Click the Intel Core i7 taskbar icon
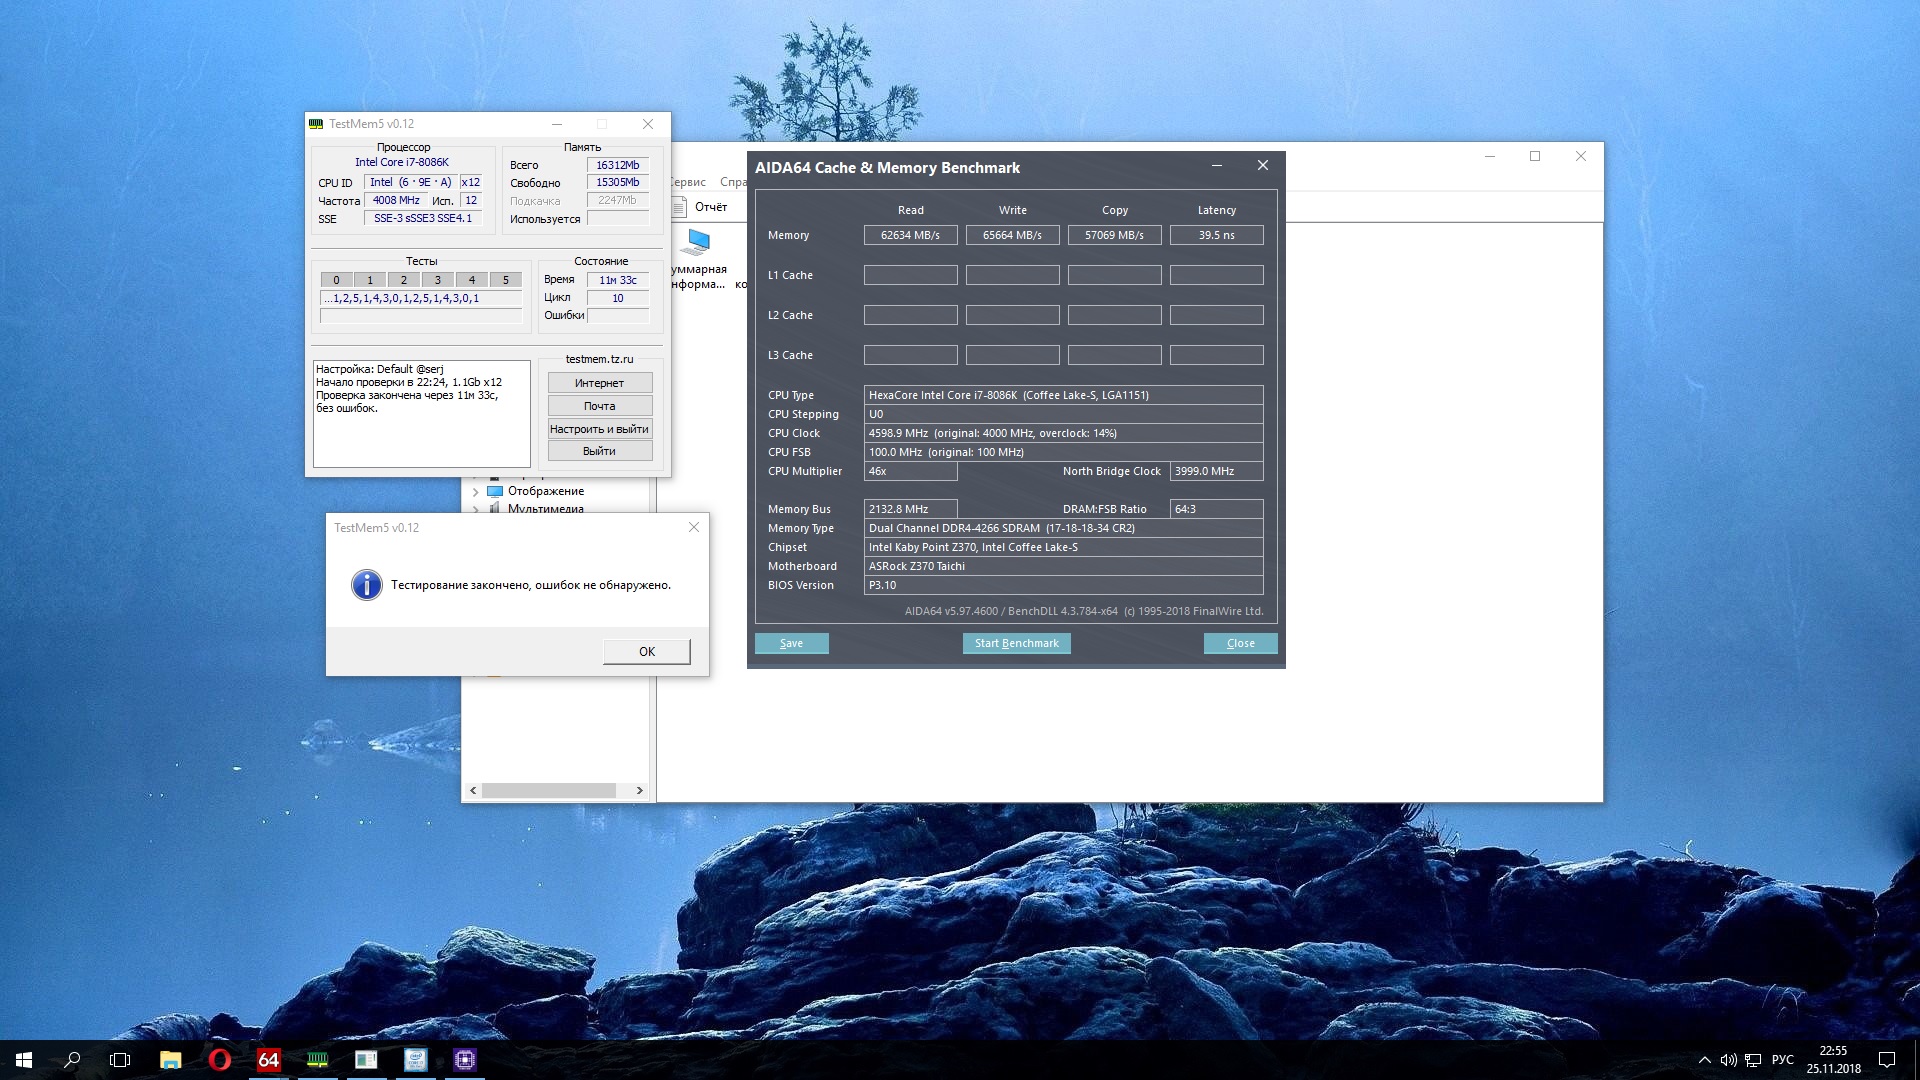This screenshot has width=1920, height=1080. point(415,1060)
